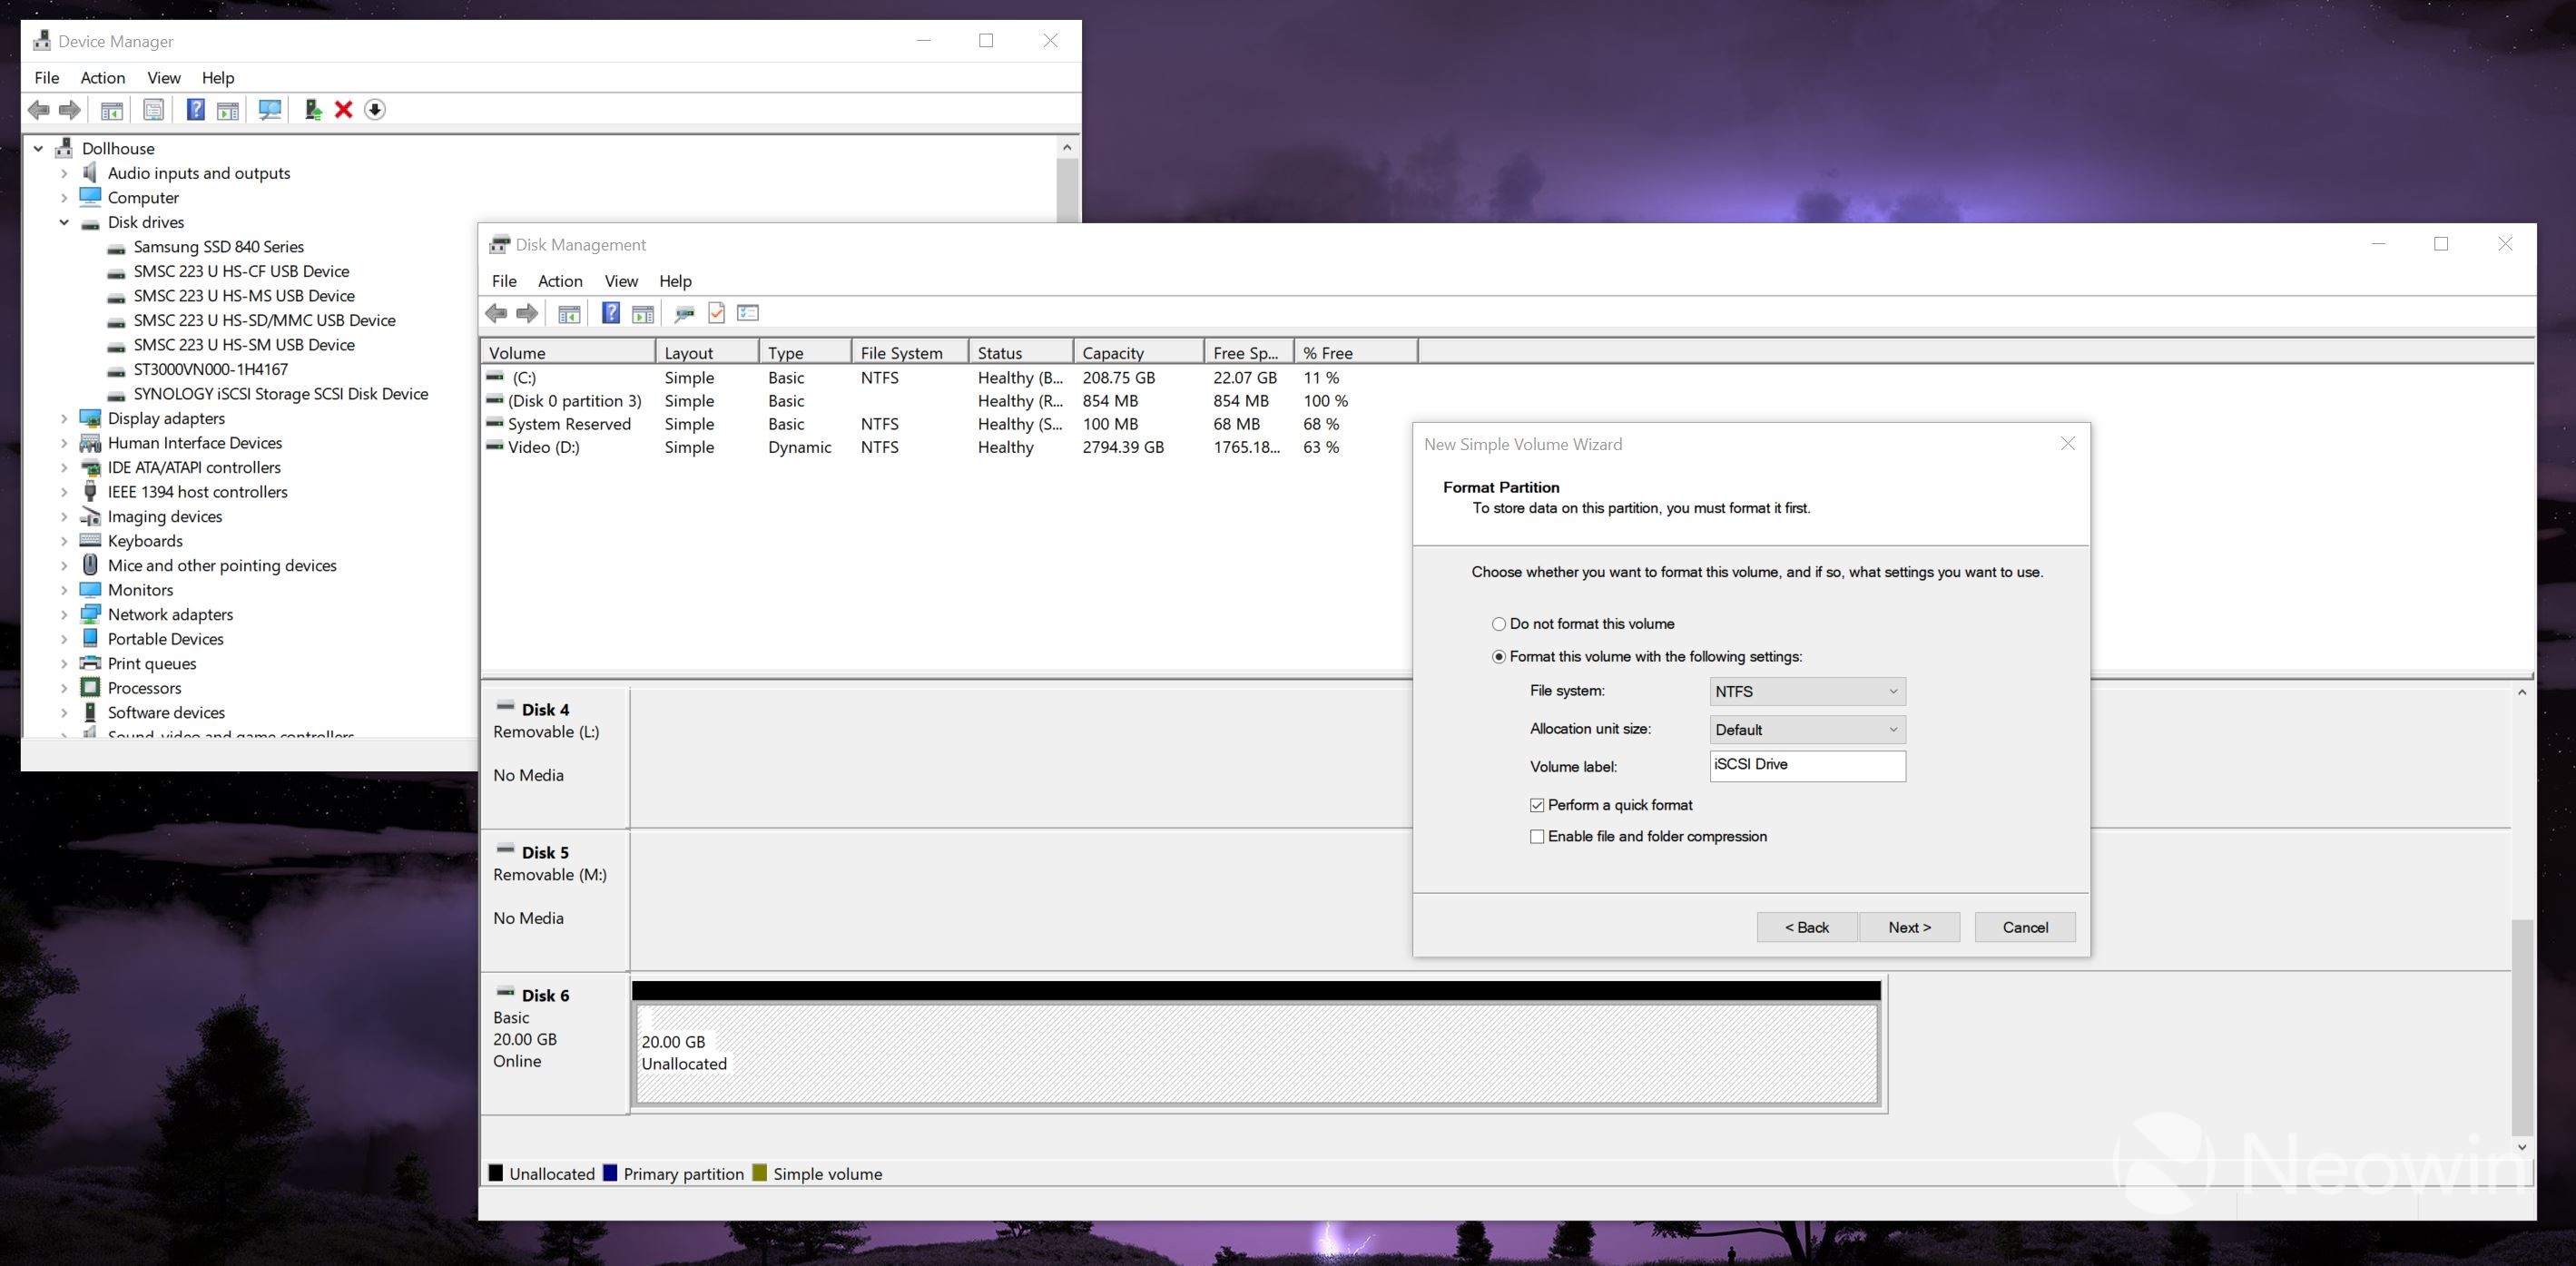
Task: Open Allocation unit size dropdown
Action: point(1807,730)
